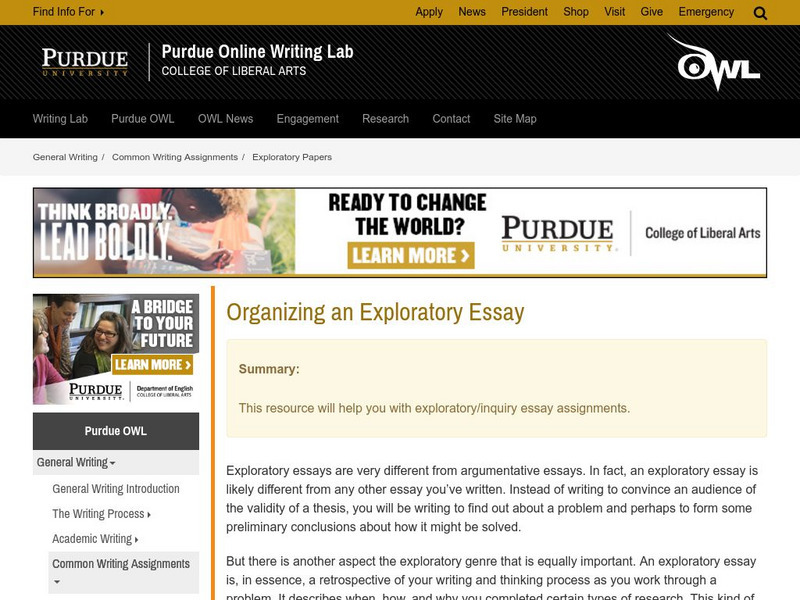This screenshot has width=800, height=600.
Task: Expand the Find Info For menu
Action: pos(68,12)
